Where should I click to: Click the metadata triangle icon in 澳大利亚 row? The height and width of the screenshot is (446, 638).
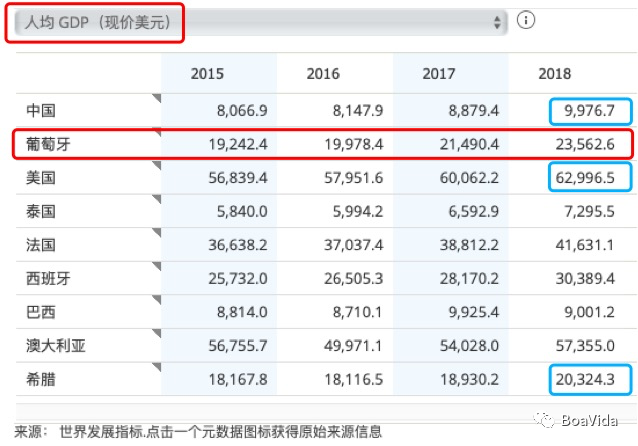(x=157, y=334)
